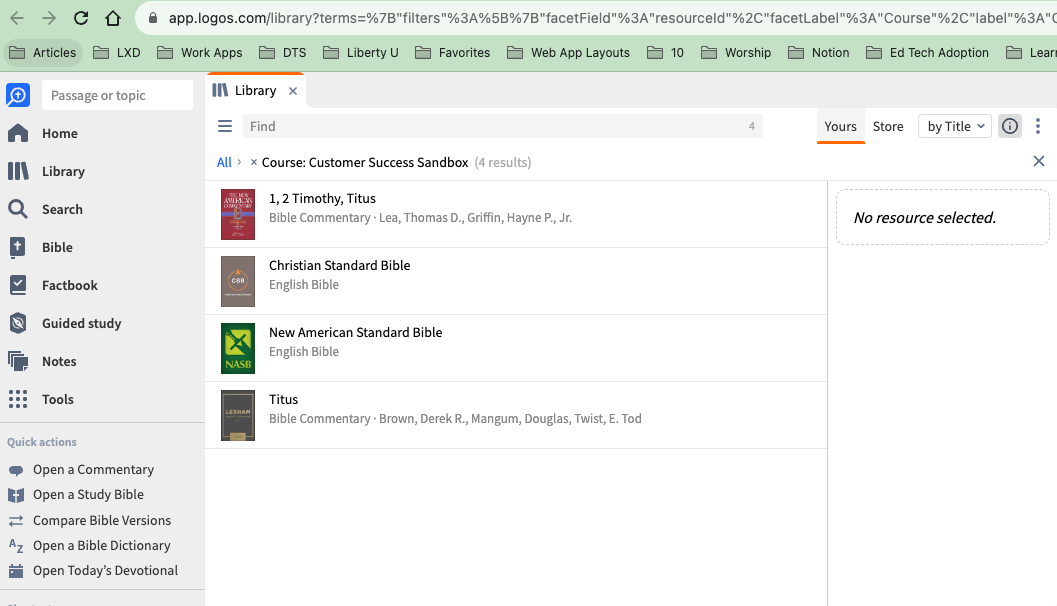Open the library hamburger filter menu
This screenshot has height=606, width=1057.
coord(225,126)
